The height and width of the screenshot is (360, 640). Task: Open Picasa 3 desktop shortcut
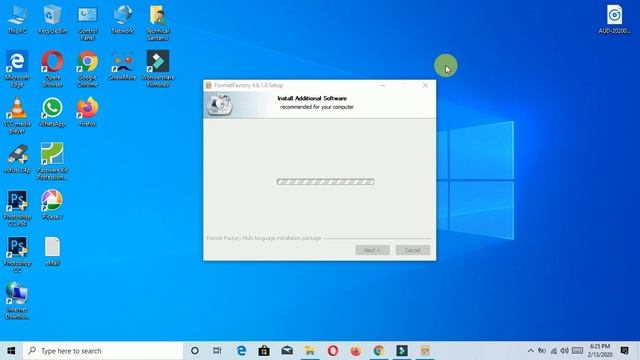pos(52,205)
